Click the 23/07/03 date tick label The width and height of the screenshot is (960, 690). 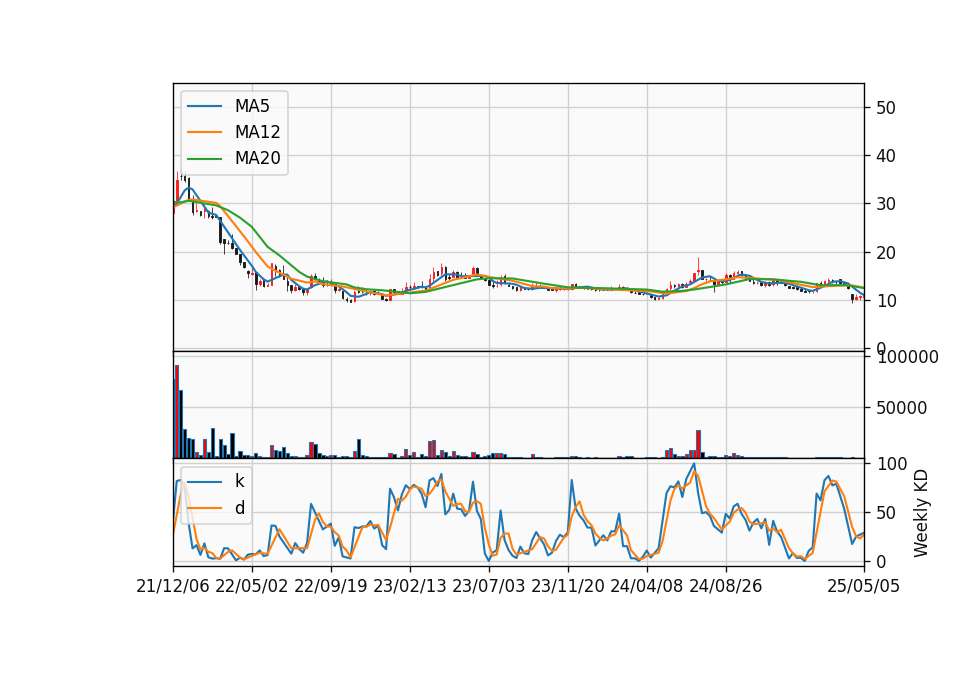[489, 586]
